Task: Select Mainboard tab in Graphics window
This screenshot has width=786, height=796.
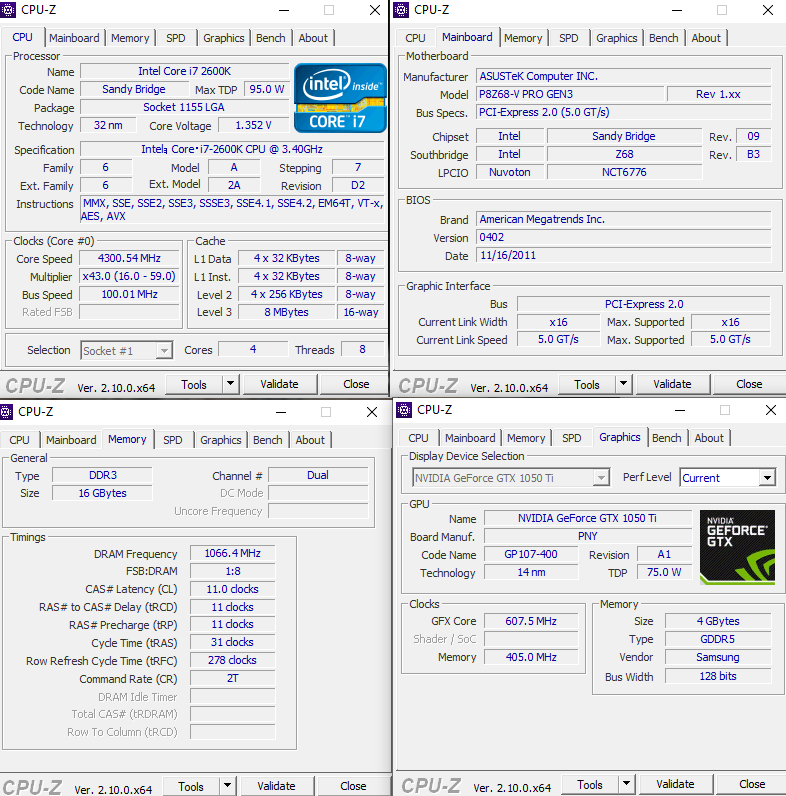Action: pos(470,438)
